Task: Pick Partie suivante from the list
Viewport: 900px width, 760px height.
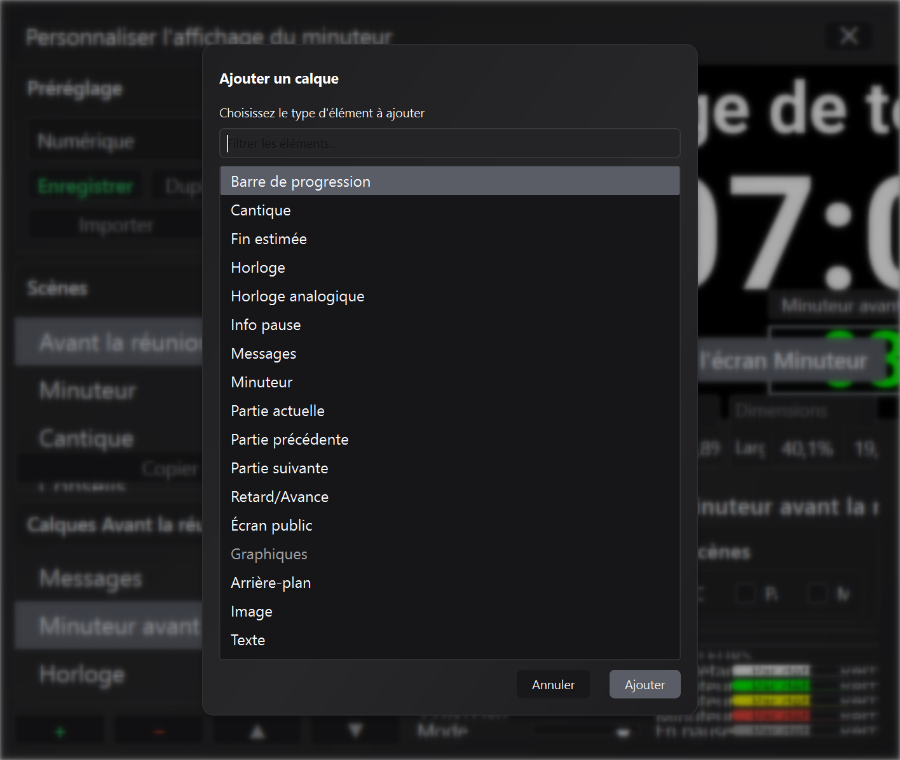Action: (x=449, y=468)
